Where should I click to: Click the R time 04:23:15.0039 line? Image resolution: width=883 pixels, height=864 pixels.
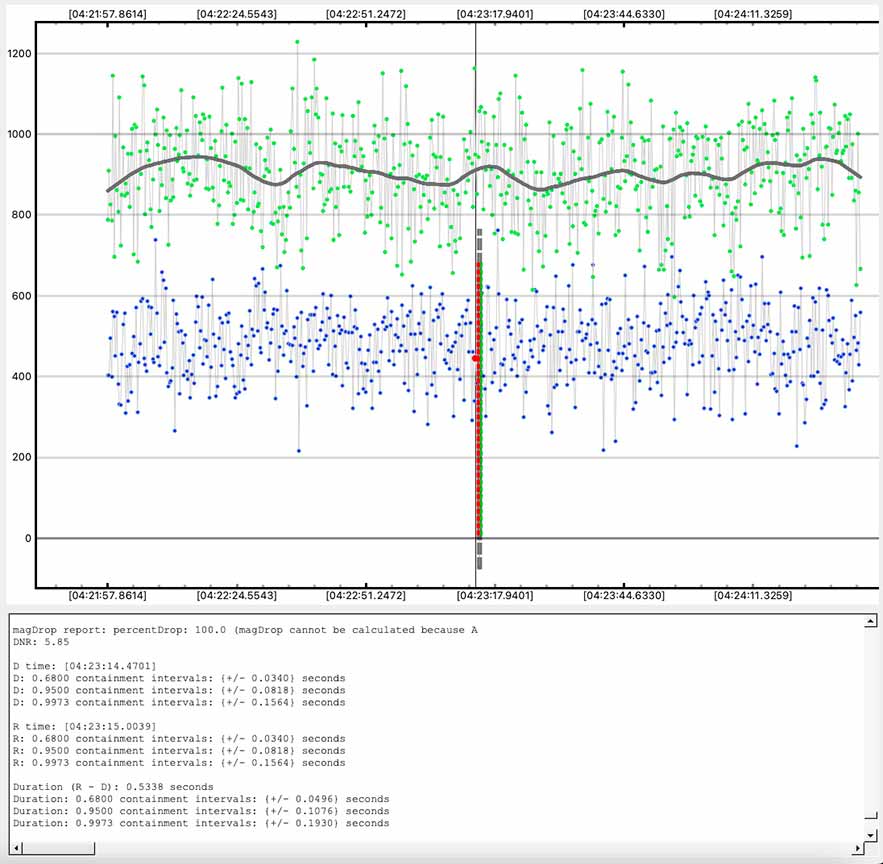84,727
